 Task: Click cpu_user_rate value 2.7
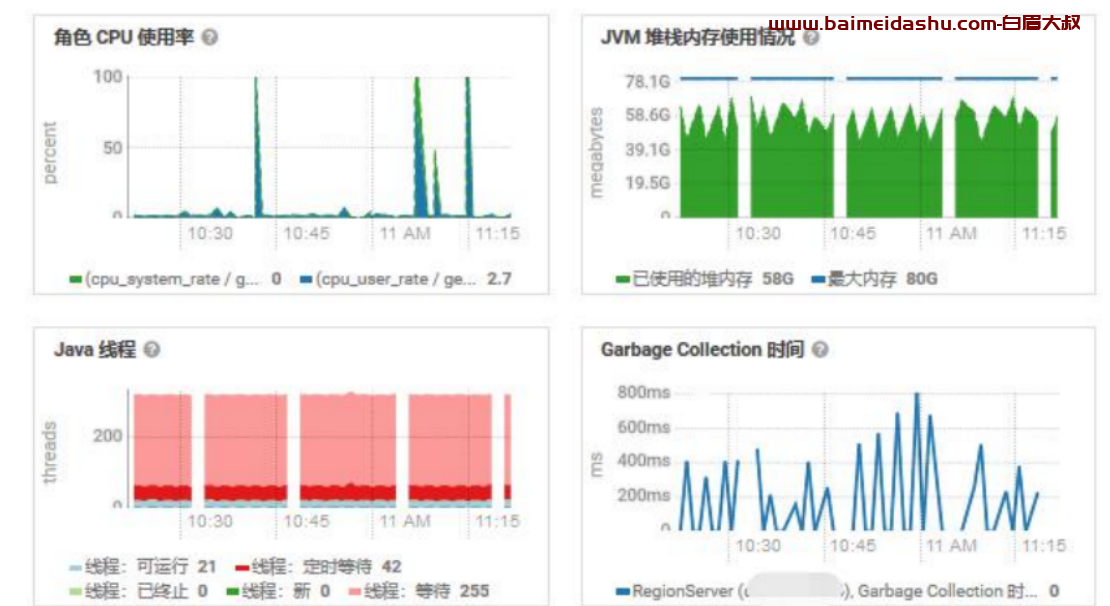point(499,280)
